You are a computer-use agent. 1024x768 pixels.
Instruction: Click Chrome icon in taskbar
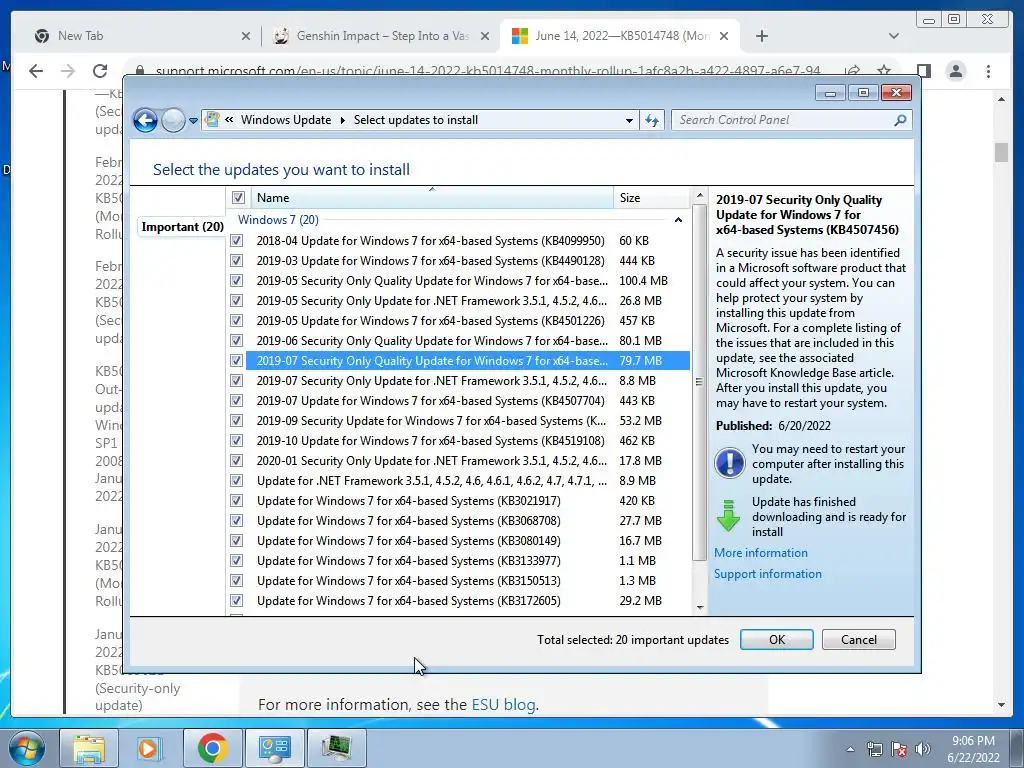tap(212, 748)
